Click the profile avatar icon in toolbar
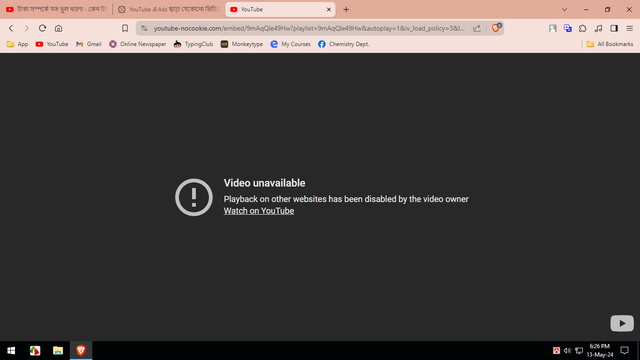Screen dimensions: 640x360 553,28
